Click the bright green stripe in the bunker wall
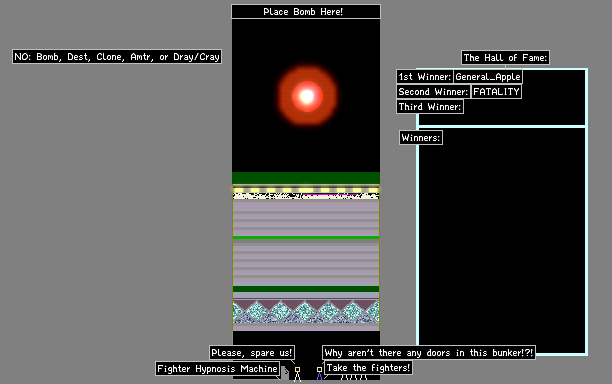Viewport: 612px width, 384px height. (306, 237)
